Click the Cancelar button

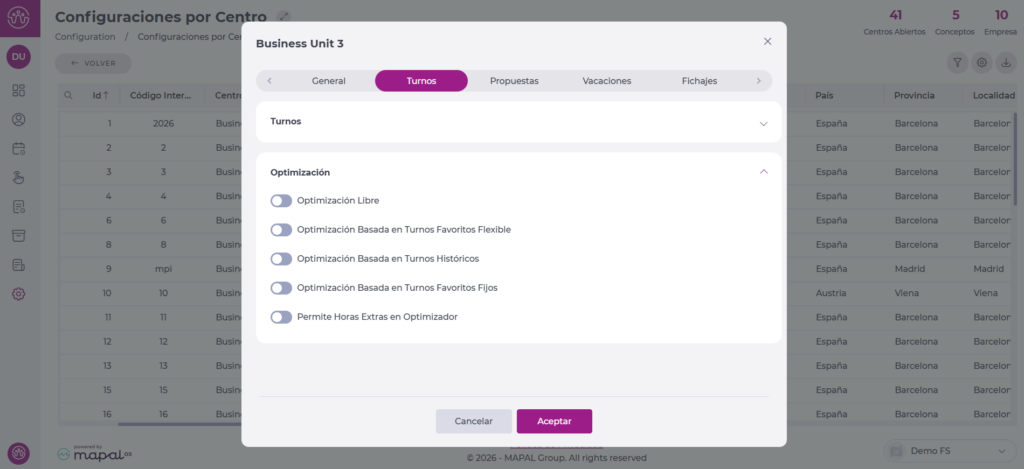473,421
